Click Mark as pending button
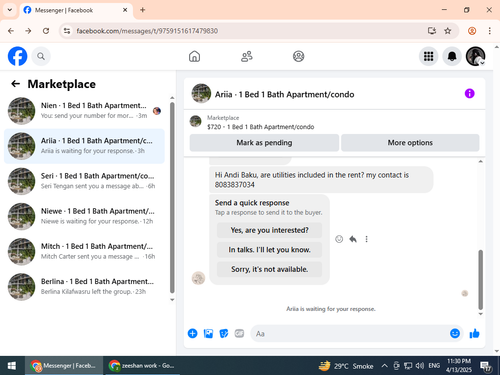 tap(264, 143)
